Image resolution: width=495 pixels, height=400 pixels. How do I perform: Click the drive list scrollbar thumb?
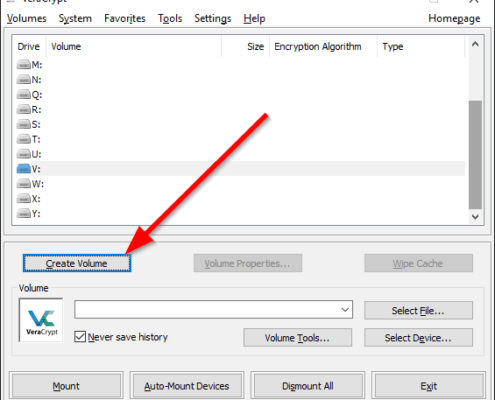pyautogui.click(x=475, y=155)
